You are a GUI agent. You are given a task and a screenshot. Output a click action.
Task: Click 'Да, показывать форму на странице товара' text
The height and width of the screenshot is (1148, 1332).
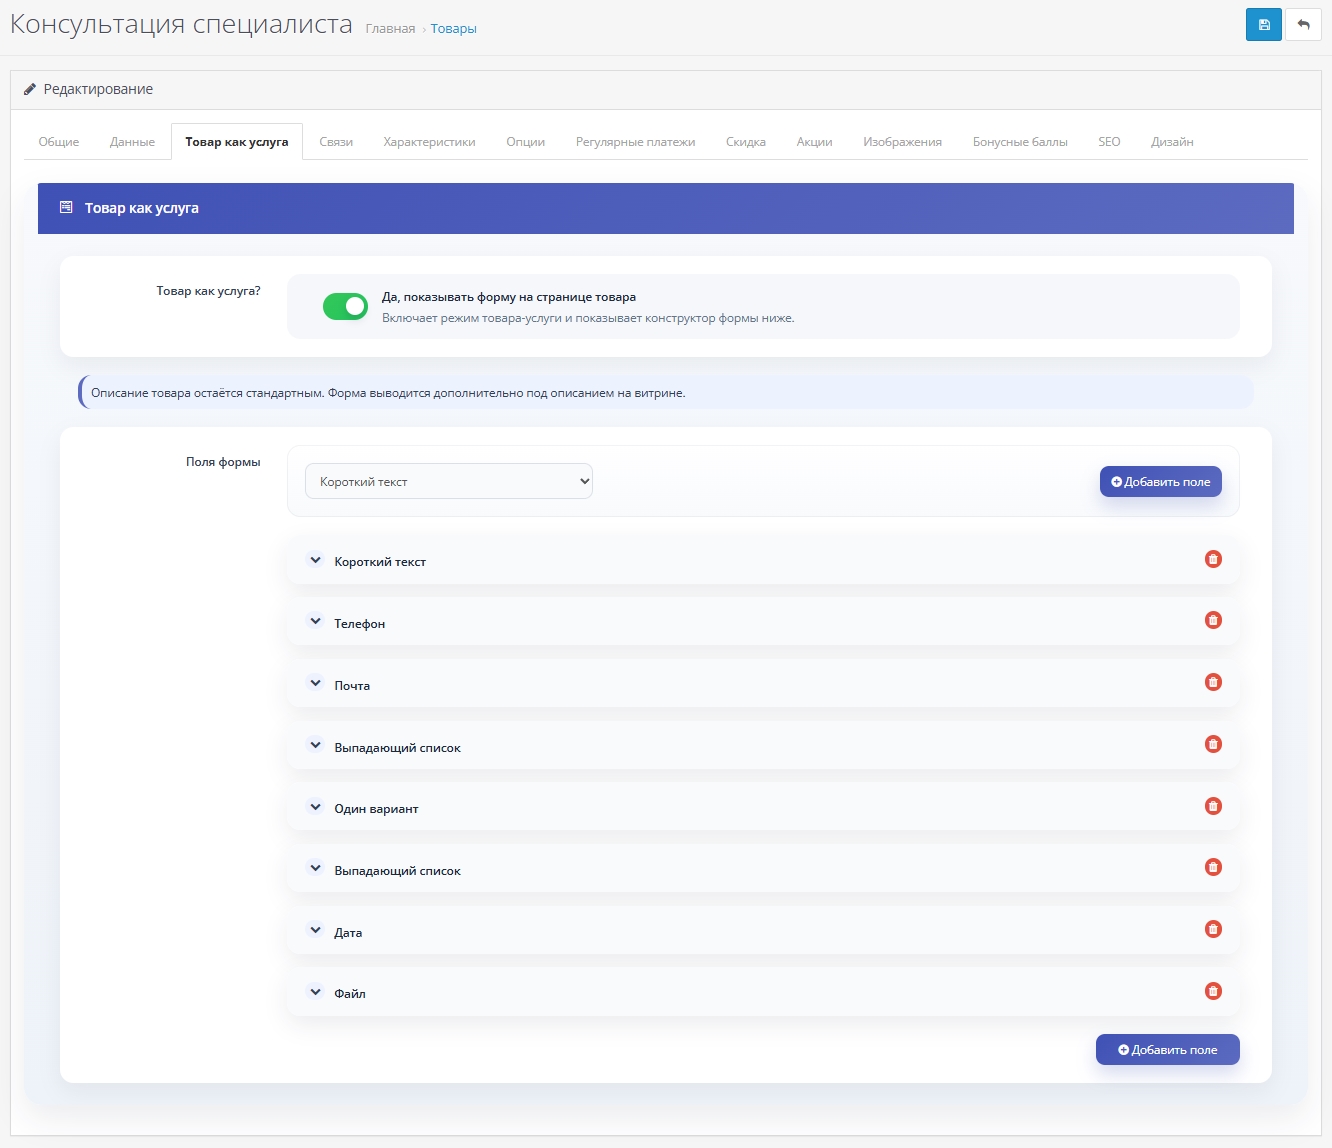(x=509, y=297)
